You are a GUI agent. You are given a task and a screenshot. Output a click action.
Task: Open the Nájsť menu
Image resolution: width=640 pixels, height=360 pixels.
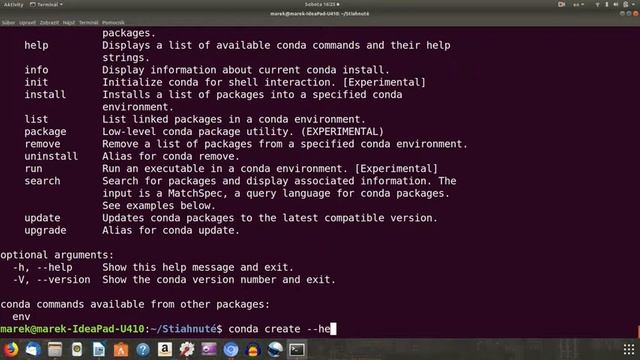point(69,22)
